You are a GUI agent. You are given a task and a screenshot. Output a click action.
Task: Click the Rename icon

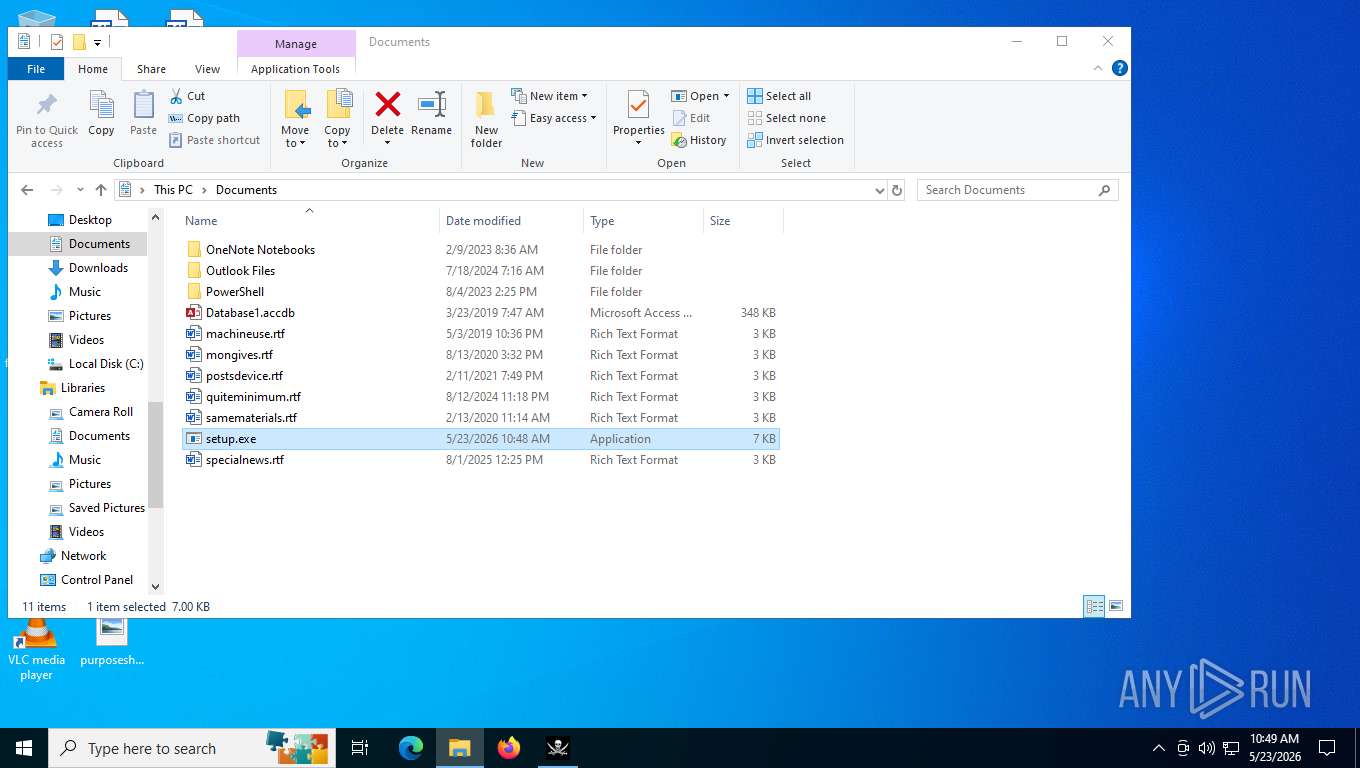click(x=432, y=104)
